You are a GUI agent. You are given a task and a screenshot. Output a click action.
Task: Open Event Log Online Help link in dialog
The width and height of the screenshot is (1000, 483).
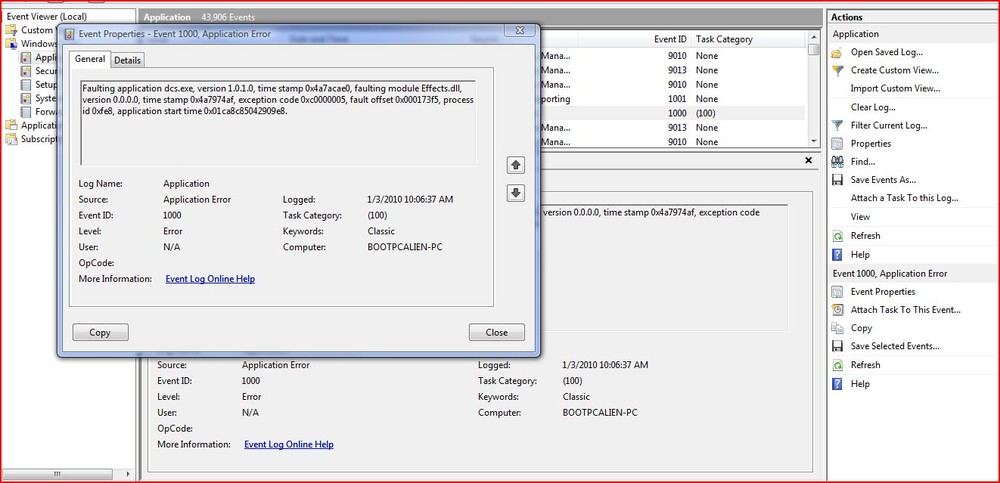click(x=210, y=279)
